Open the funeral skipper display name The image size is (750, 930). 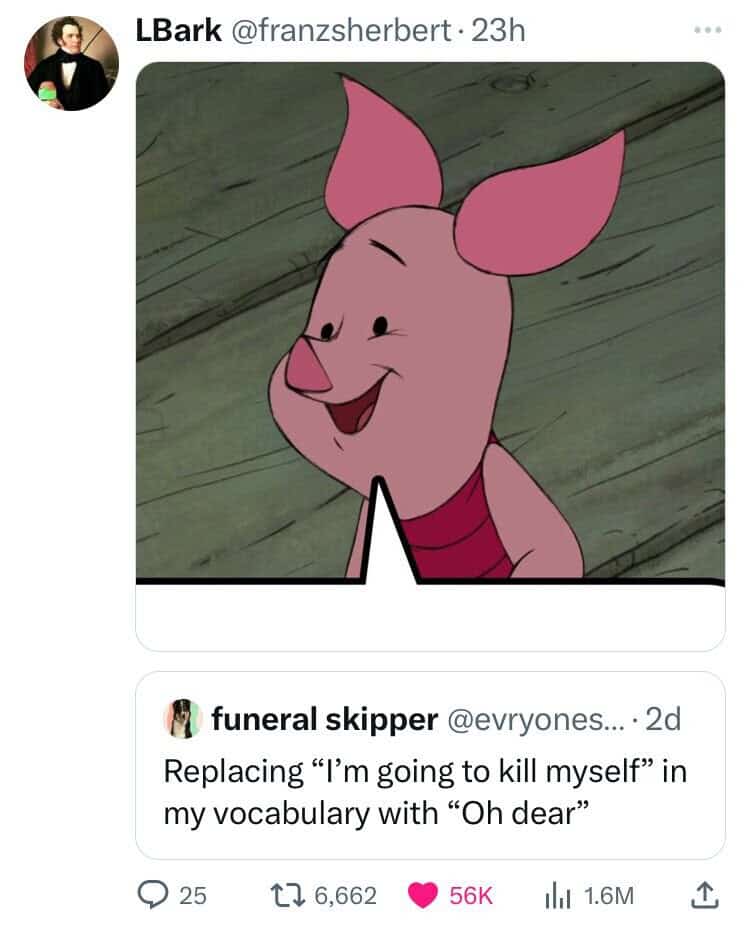[324, 719]
